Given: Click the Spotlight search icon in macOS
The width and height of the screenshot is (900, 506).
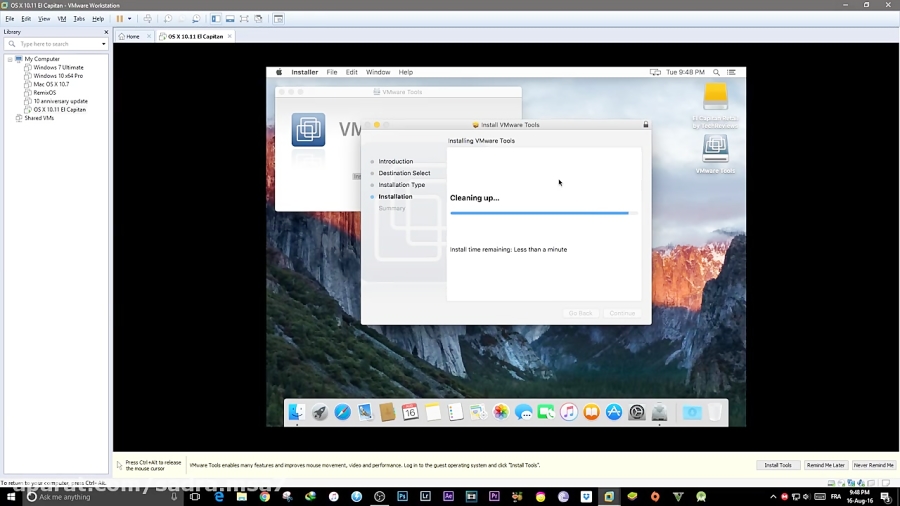Looking at the screenshot, I should point(716,72).
